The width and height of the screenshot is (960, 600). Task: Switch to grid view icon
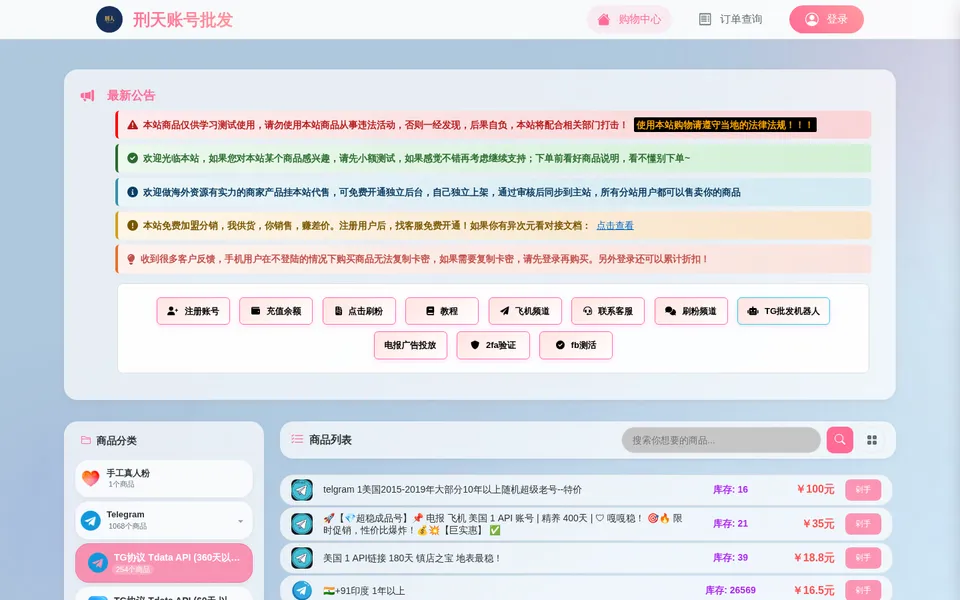872,440
